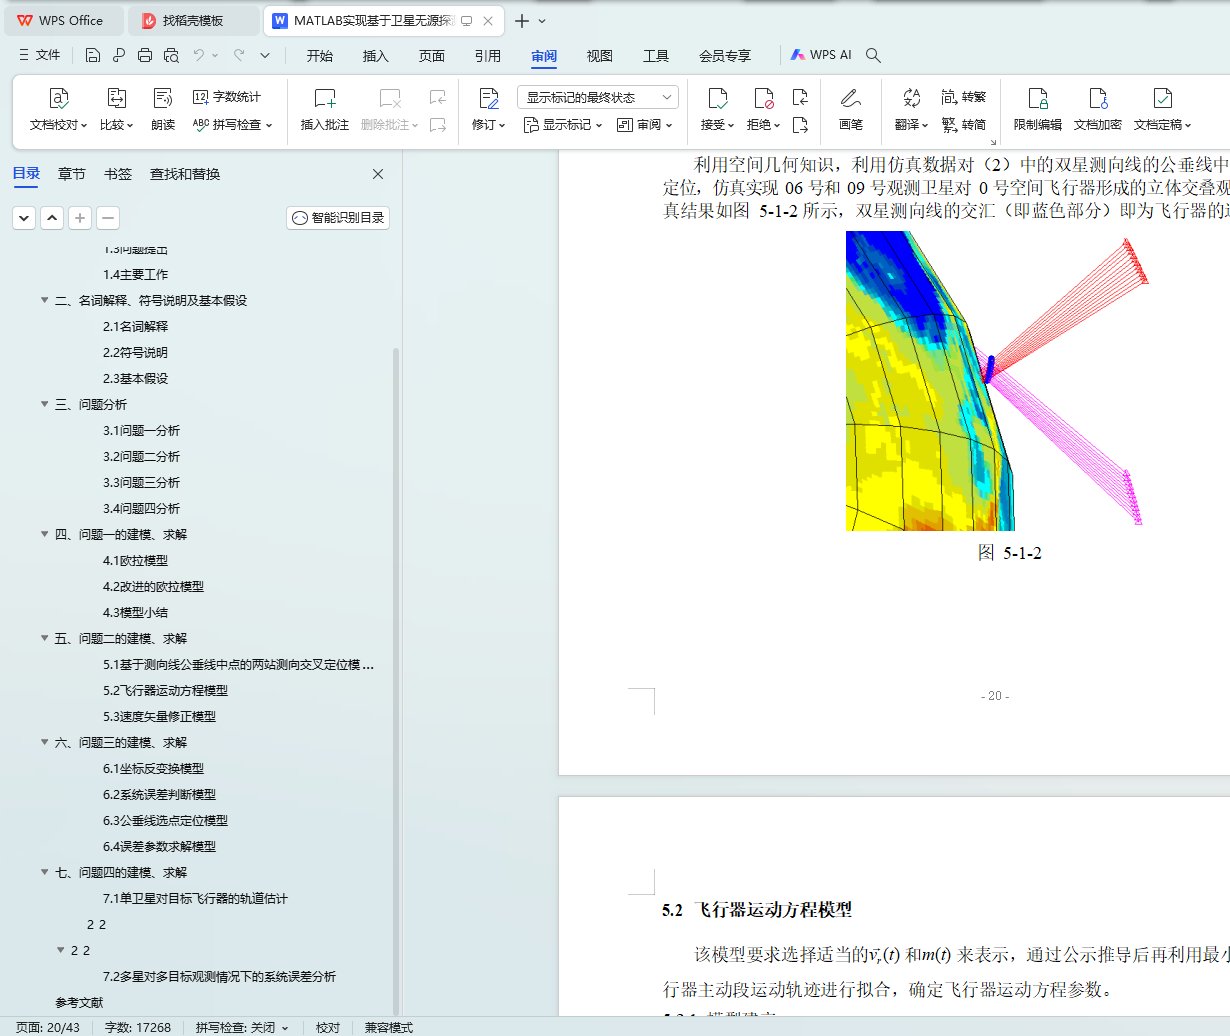Collapse 四、问题一的建模、求解 section
The height and width of the screenshot is (1036, 1230).
(44, 534)
